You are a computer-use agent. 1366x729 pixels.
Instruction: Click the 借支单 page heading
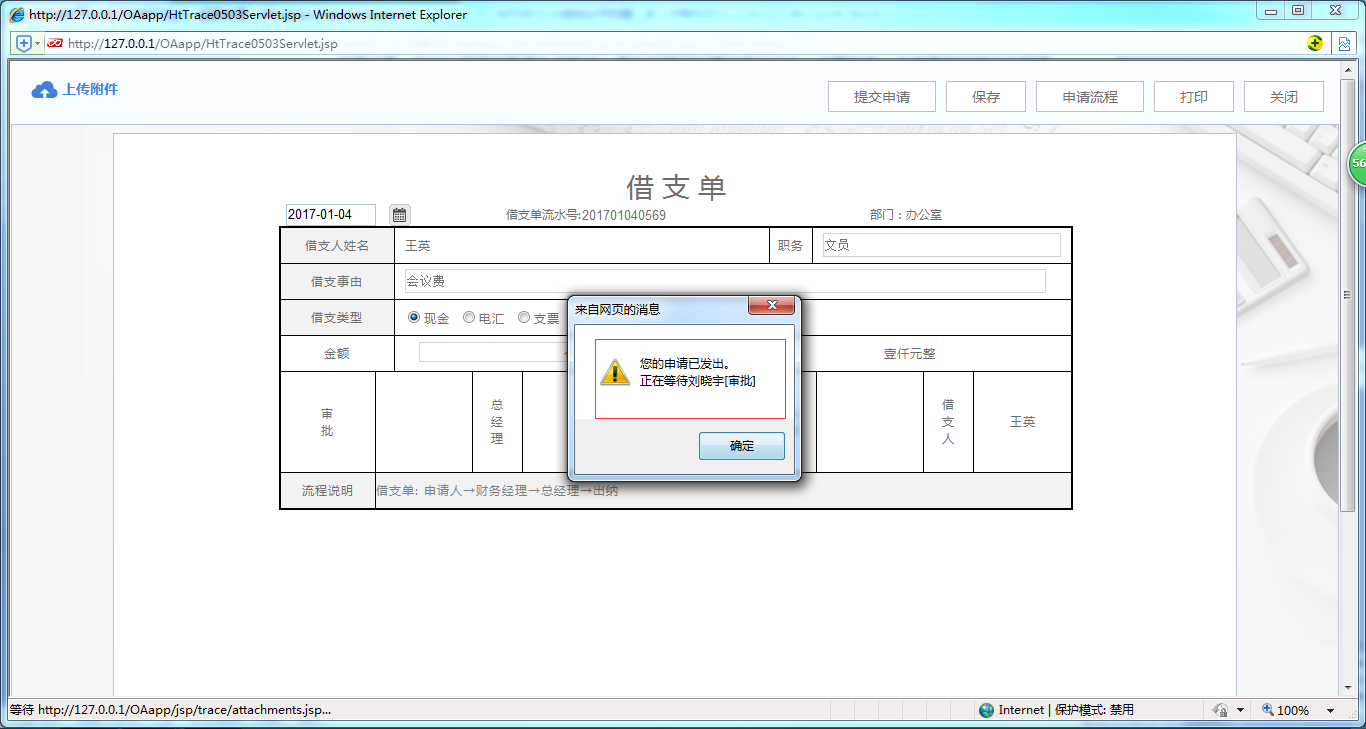[x=676, y=187]
